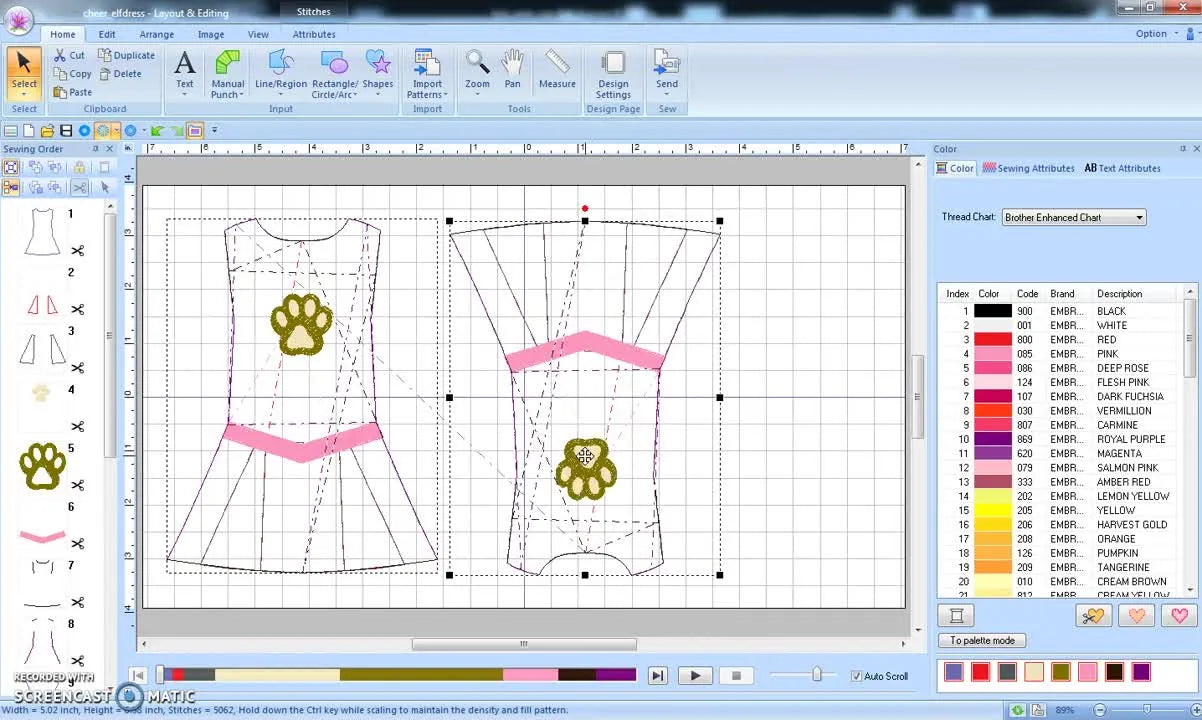Click the green refresh icon in status bar
Screen dimensions: 1202x720
pyautogui.click(x=1017, y=710)
